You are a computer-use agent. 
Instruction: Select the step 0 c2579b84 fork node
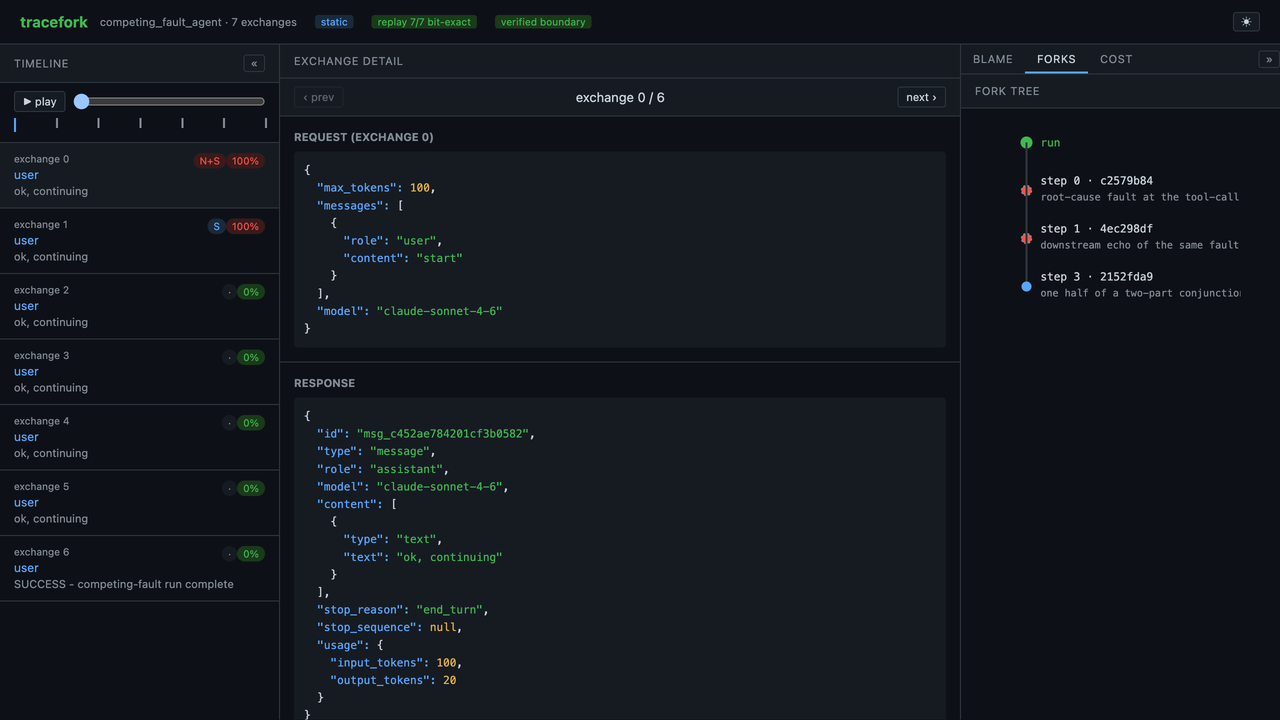(x=1026, y=190)
